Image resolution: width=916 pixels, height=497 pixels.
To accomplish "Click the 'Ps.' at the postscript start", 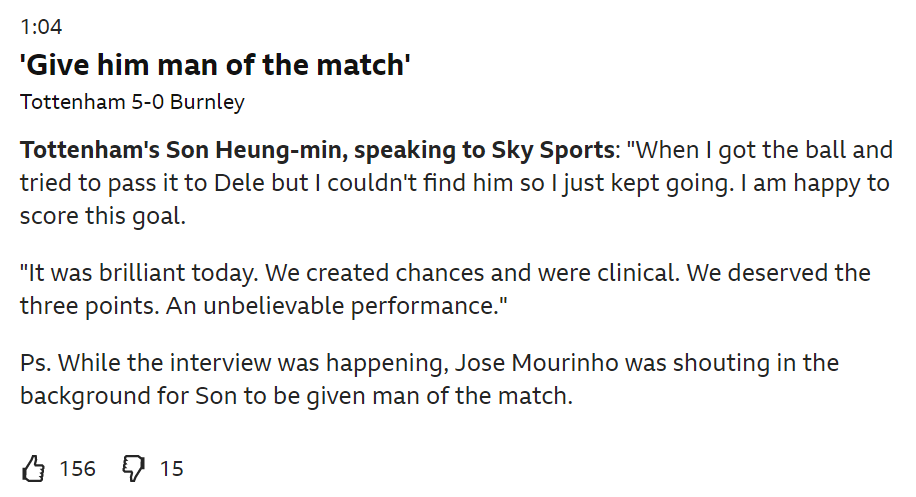I will pyautogui.click(x=36, y=363).
